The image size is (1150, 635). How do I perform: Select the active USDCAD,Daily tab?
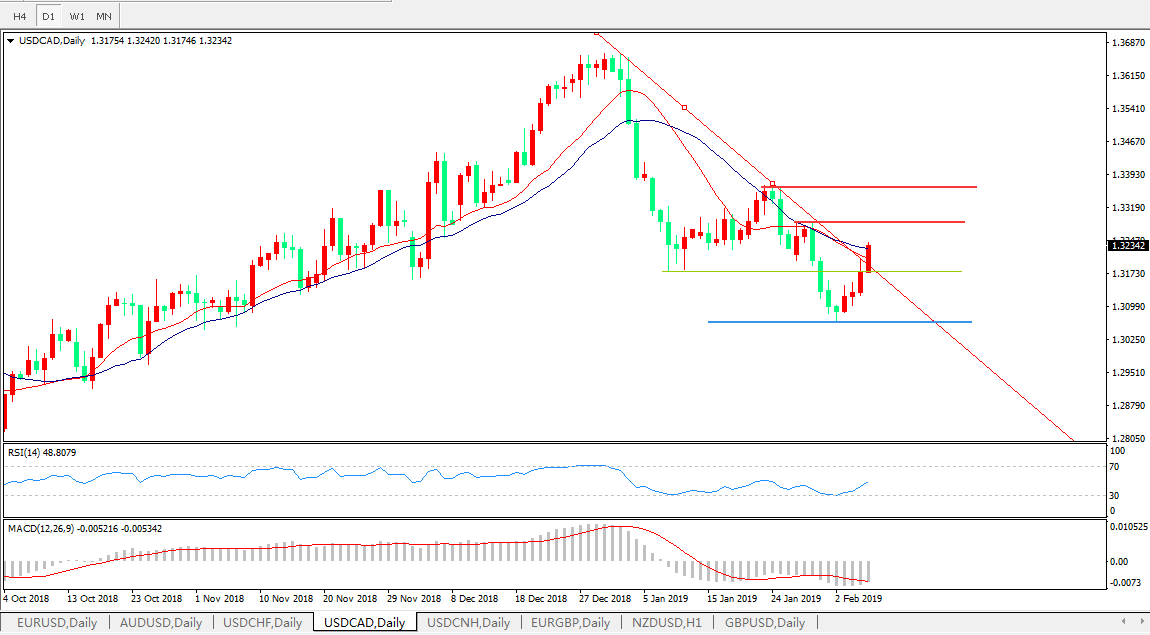tap(364, 623)
